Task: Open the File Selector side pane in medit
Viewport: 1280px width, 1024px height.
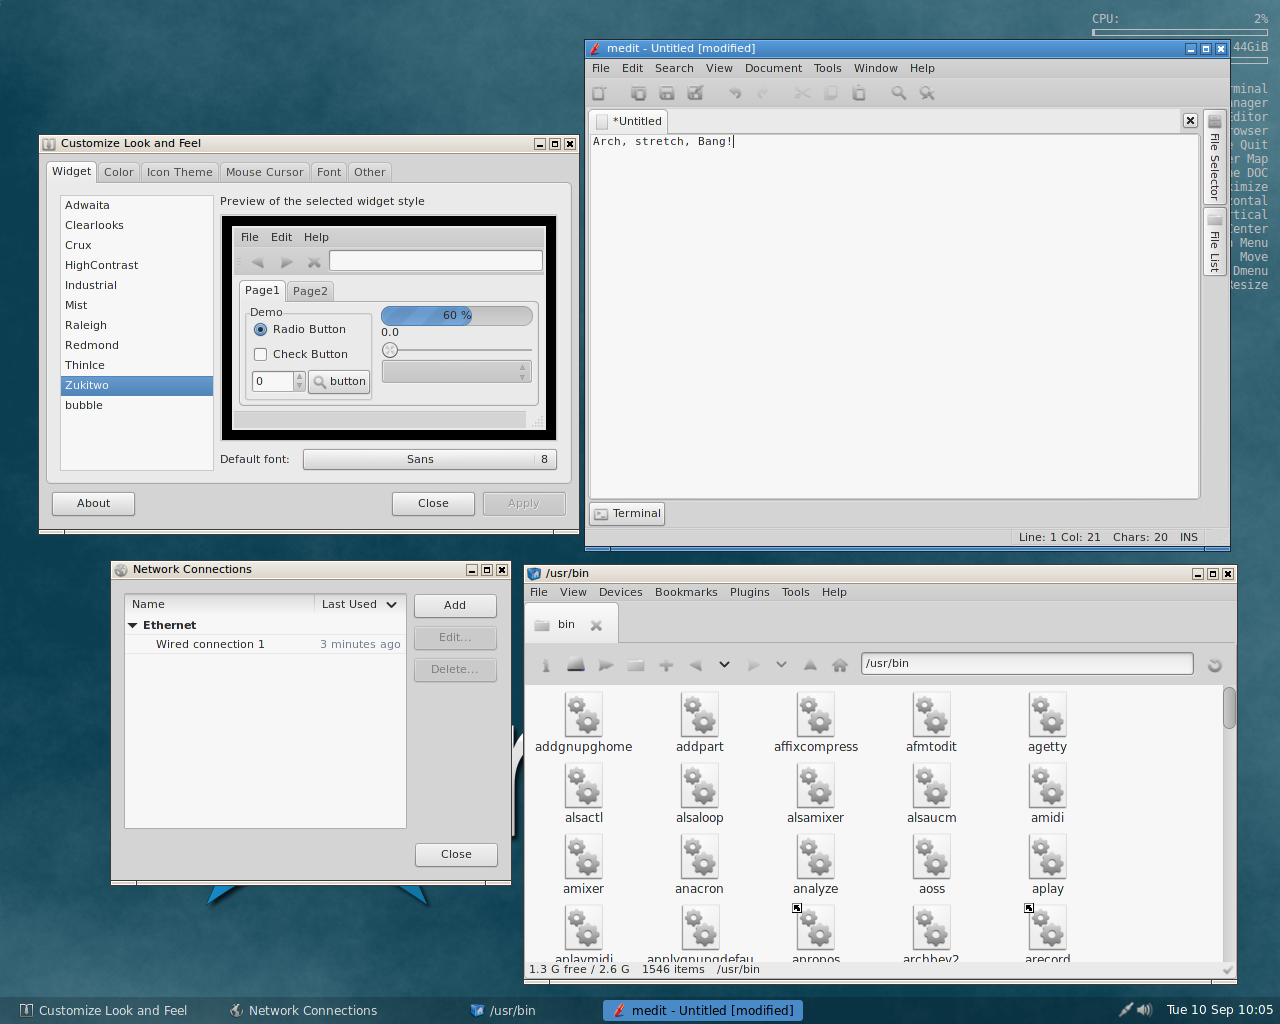Action: pyautogui.click(x=1214, y=157)
